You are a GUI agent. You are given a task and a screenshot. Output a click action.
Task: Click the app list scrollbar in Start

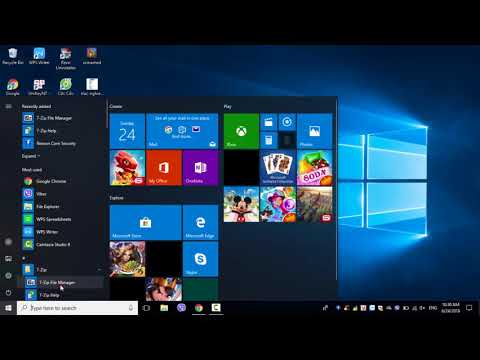click(x=107, y=113)
